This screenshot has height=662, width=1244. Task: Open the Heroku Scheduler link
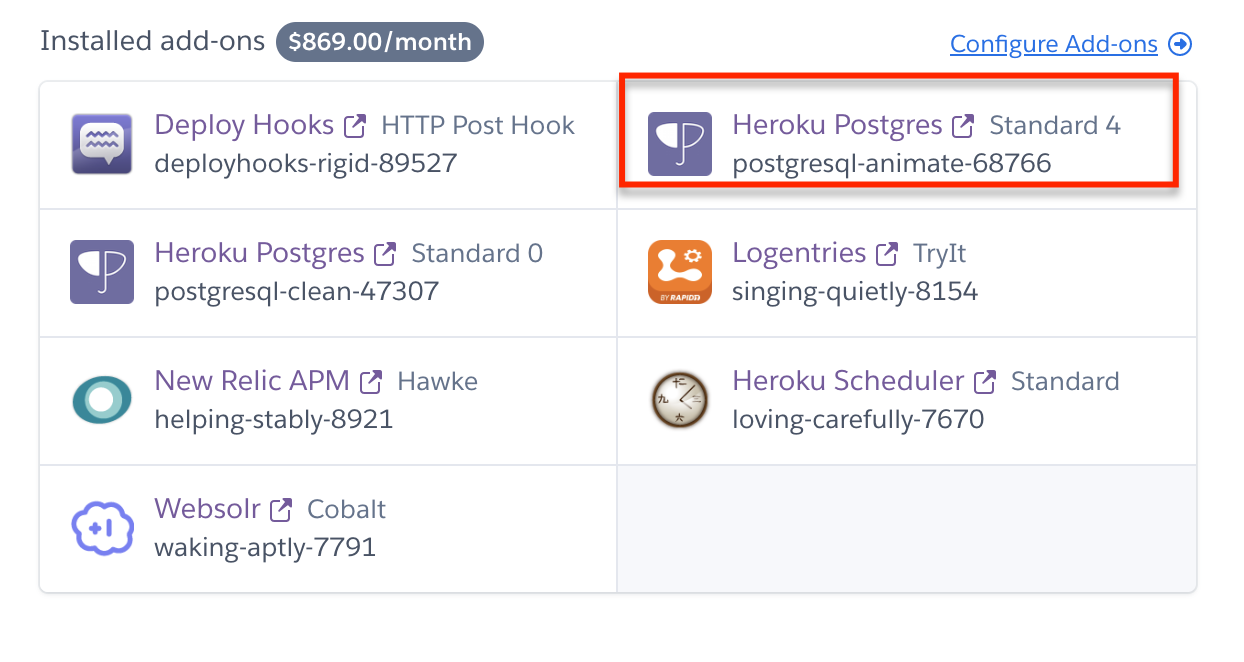pyautogui.click(x=848, y=381)
